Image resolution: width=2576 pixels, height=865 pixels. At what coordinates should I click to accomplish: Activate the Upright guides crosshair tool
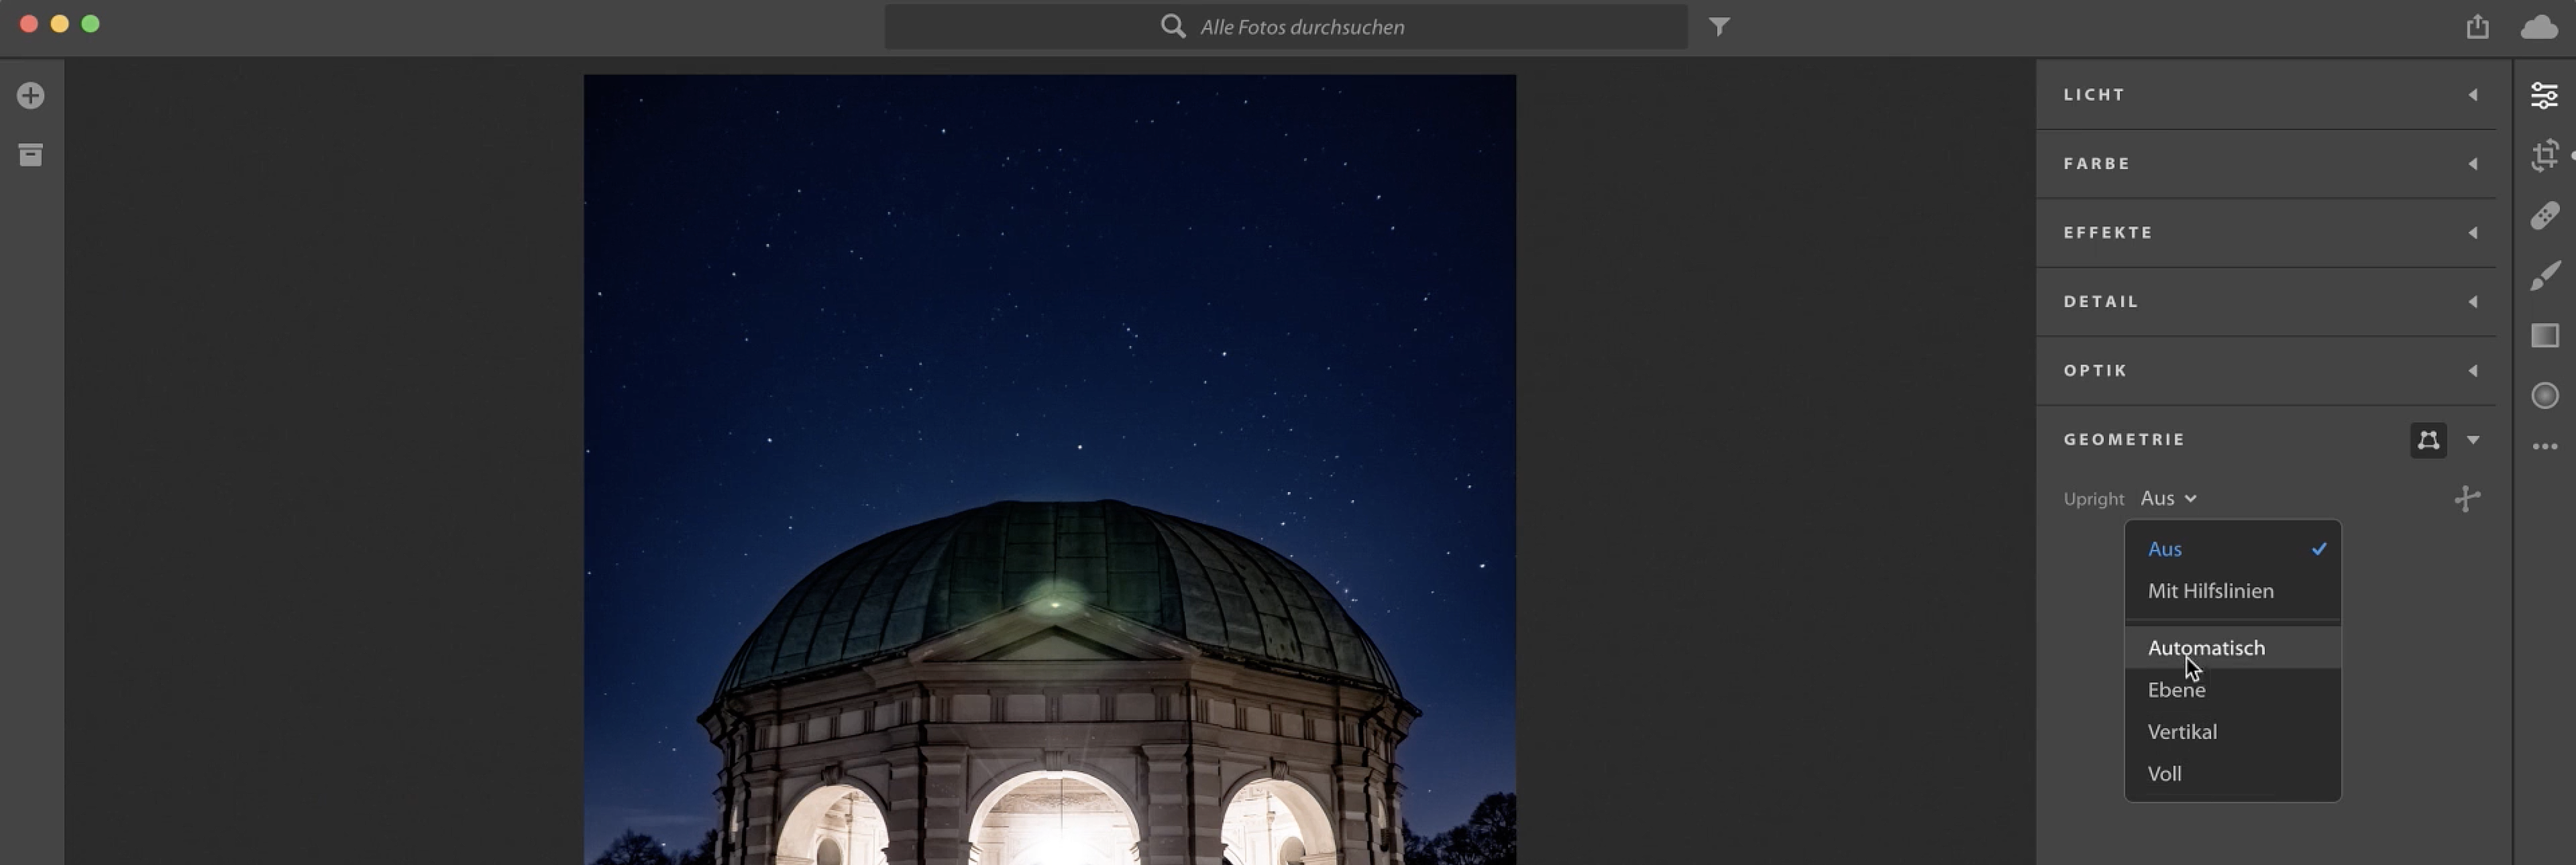2467,499
